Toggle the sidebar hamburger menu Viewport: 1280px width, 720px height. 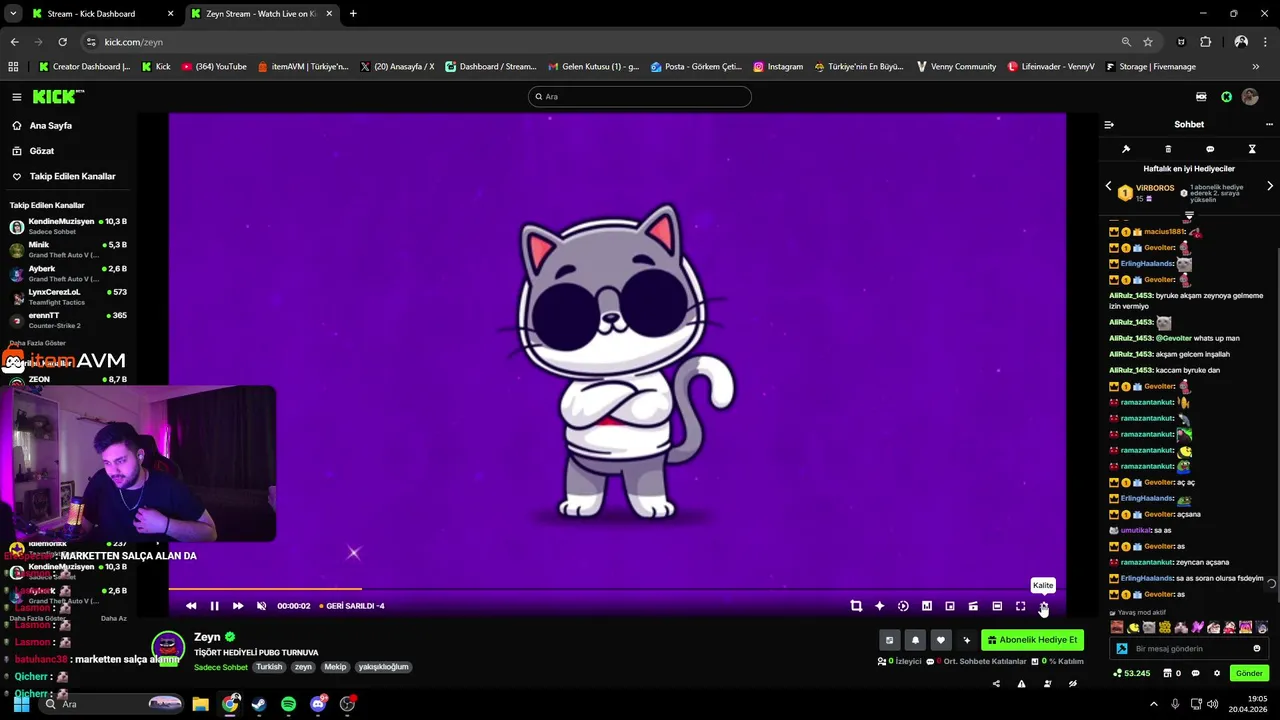point(17,97)
